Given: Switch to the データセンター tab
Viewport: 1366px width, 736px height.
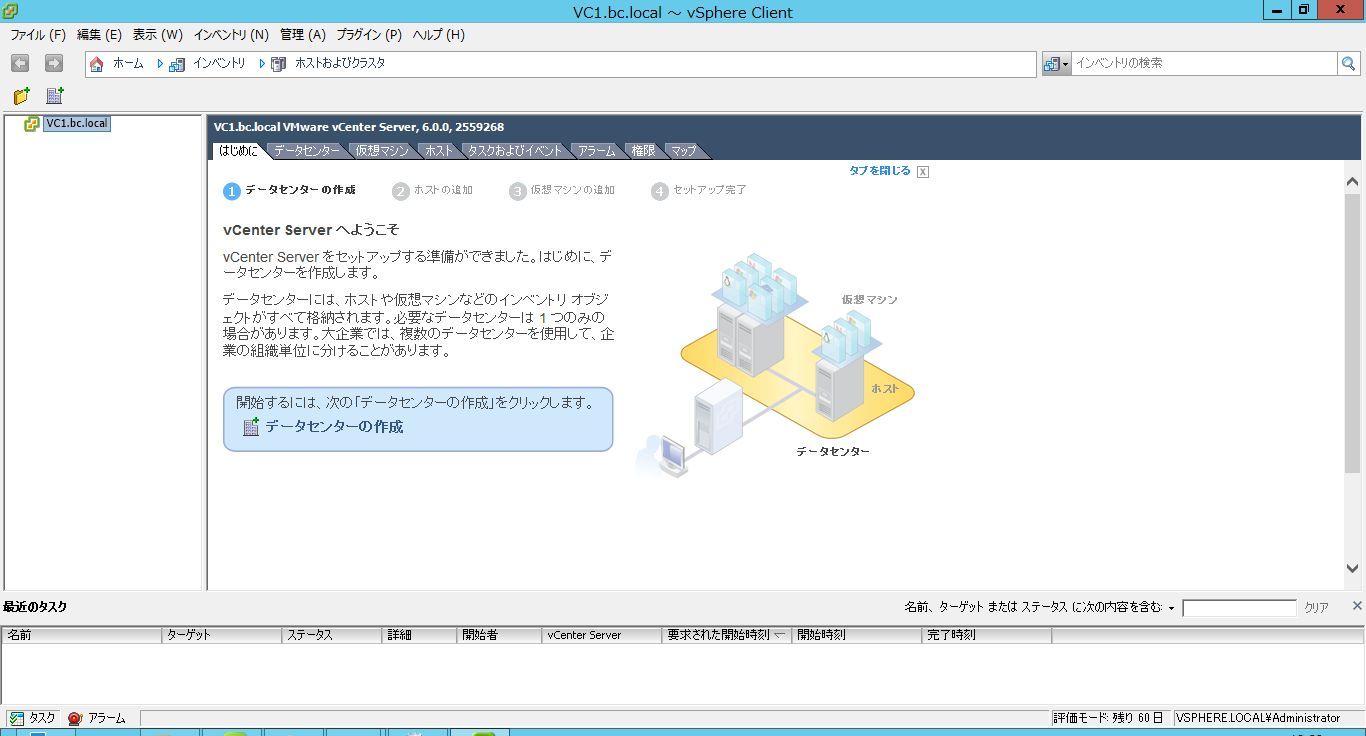Looking at the screenshot, I should 306,151.
